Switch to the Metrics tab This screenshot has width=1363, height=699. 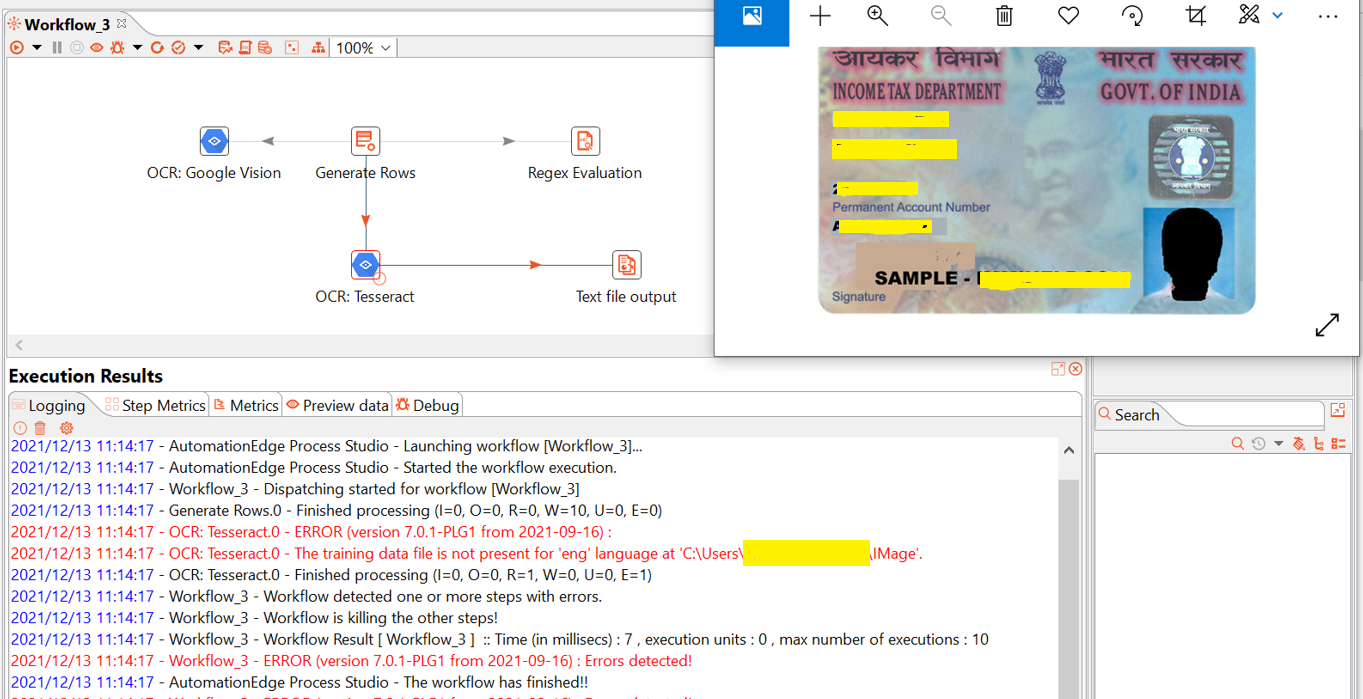[246, 405]
